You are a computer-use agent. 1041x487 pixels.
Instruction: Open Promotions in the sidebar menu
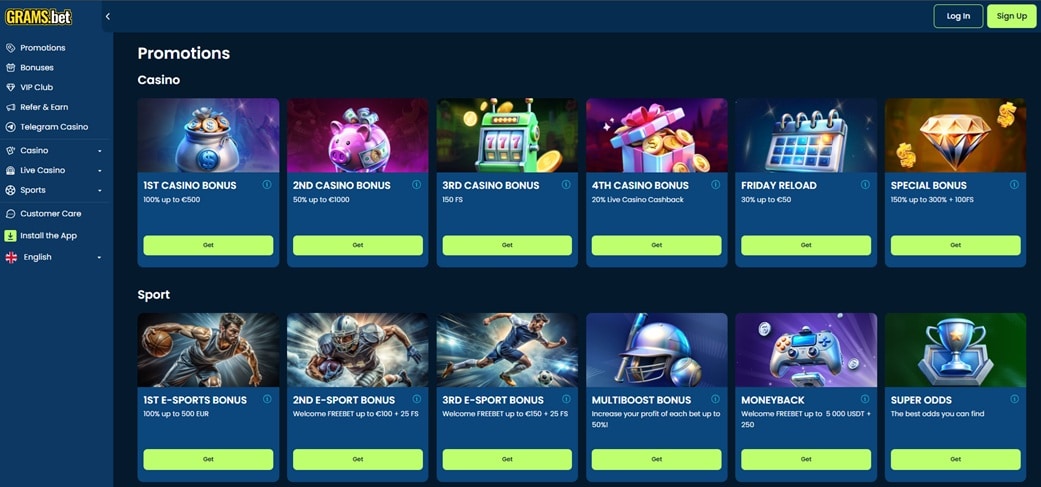(x=42, y=48)
